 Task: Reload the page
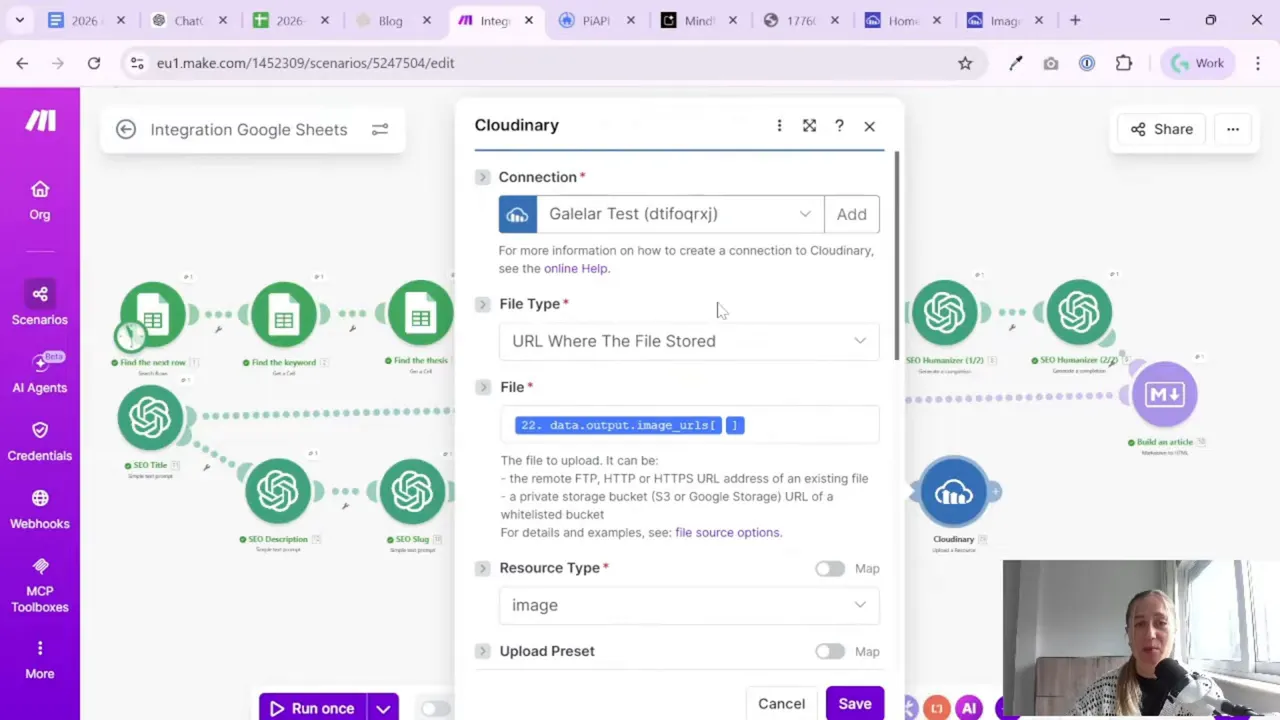click(x=94, y=63)
